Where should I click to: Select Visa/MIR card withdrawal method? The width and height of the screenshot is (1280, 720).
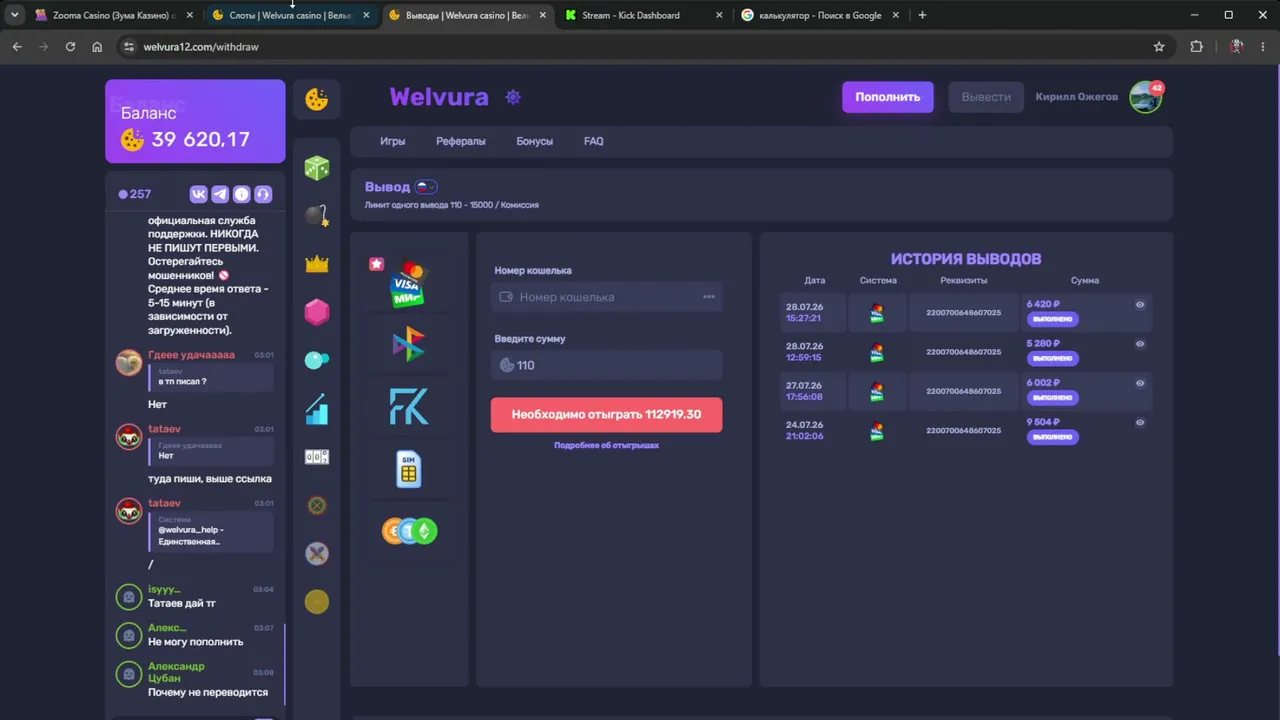(x=409, y=283)
